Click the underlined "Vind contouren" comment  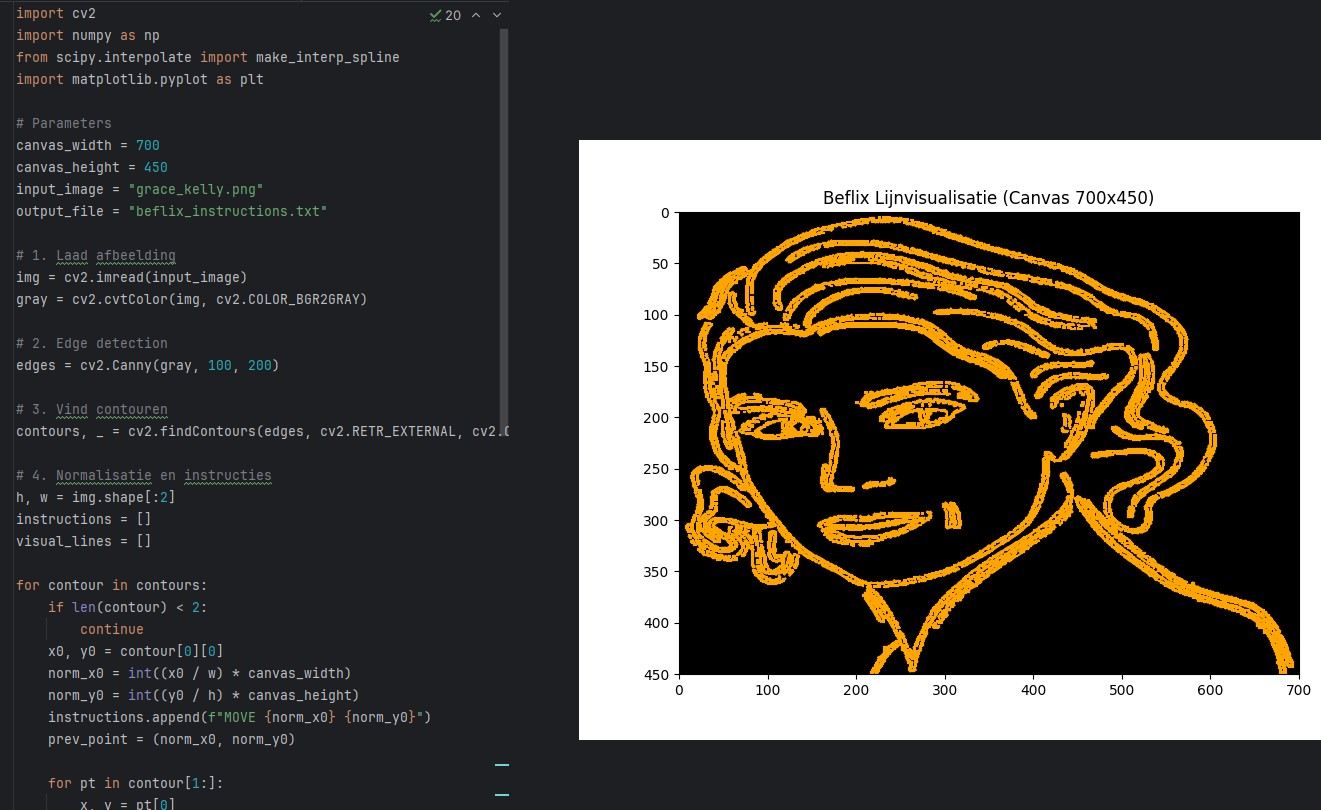tap(111, 409)
